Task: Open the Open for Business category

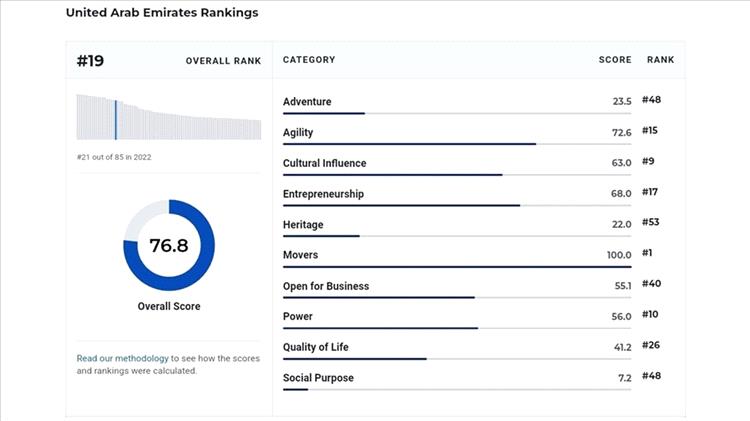Action: point(326,286)
